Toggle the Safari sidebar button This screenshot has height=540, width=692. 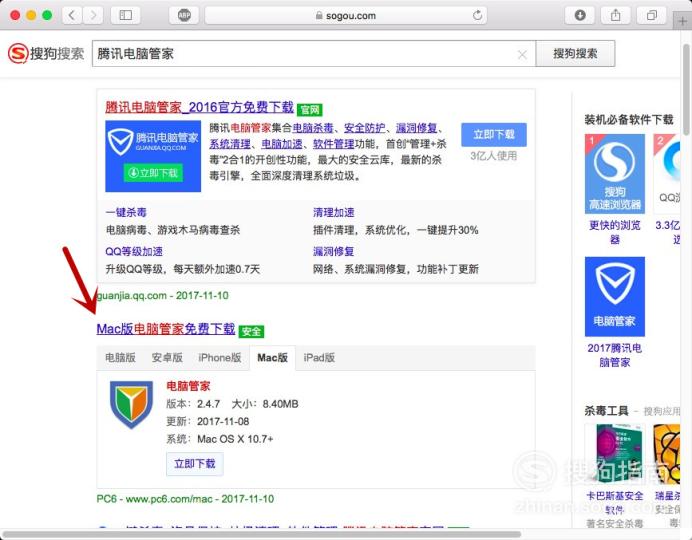[126, 15]
